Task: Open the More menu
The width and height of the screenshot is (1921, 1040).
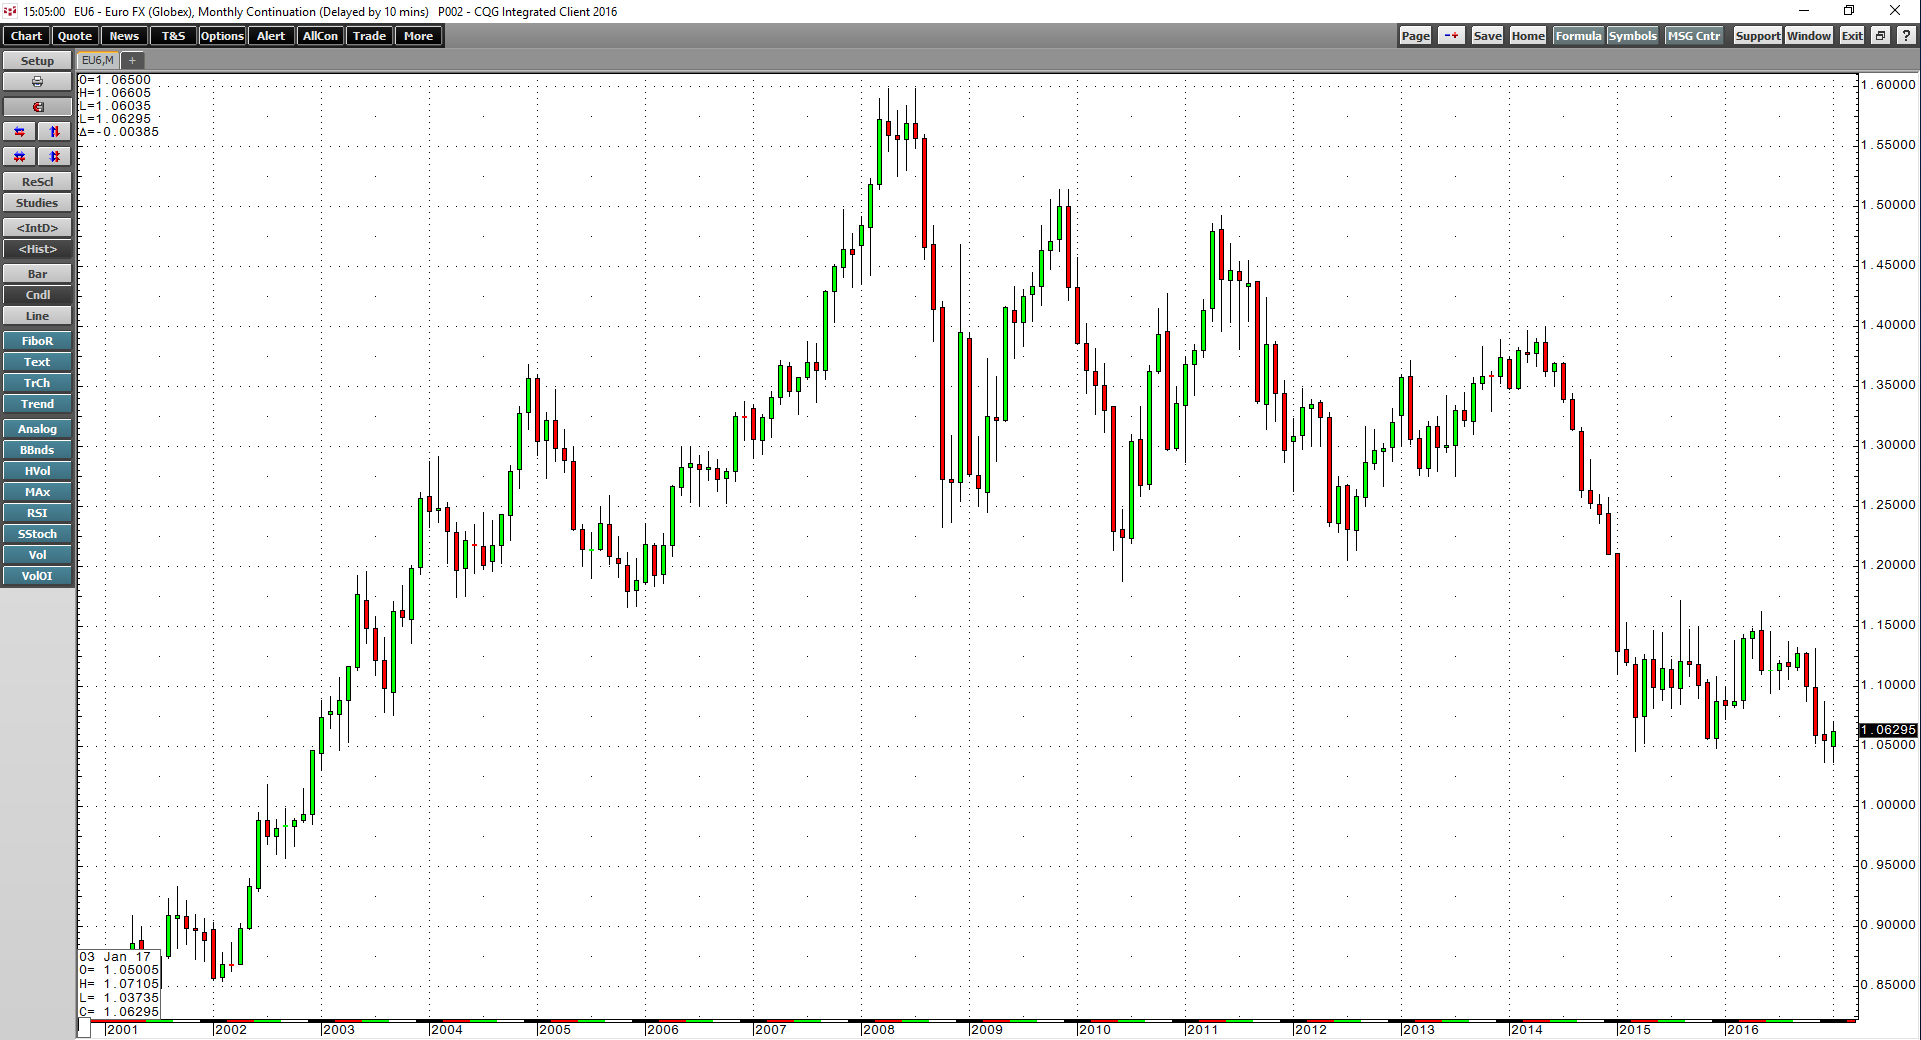Action: click(x=418, y=36)
